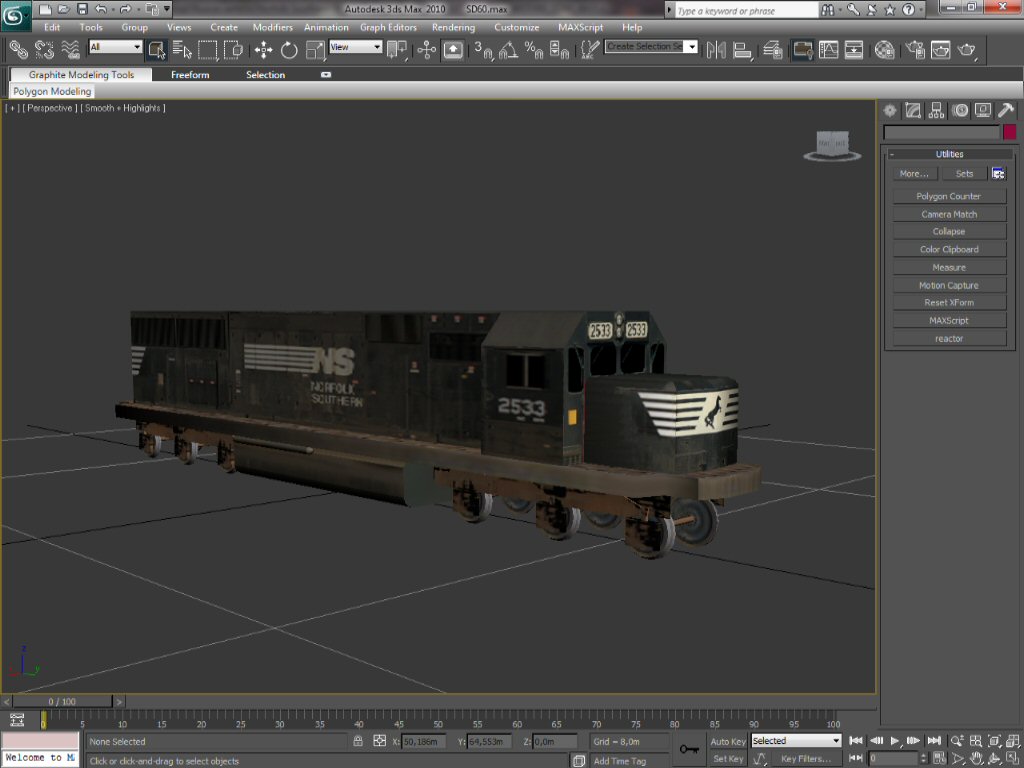Click the Set Key button
The height and width of the screenshot is (768, 1024).
click(728, 758)
